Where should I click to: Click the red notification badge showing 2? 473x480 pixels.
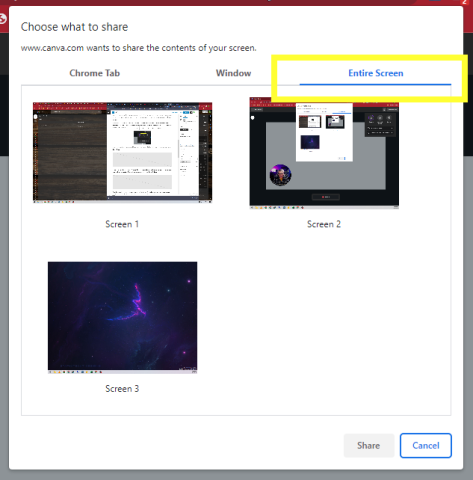(464, 2)
